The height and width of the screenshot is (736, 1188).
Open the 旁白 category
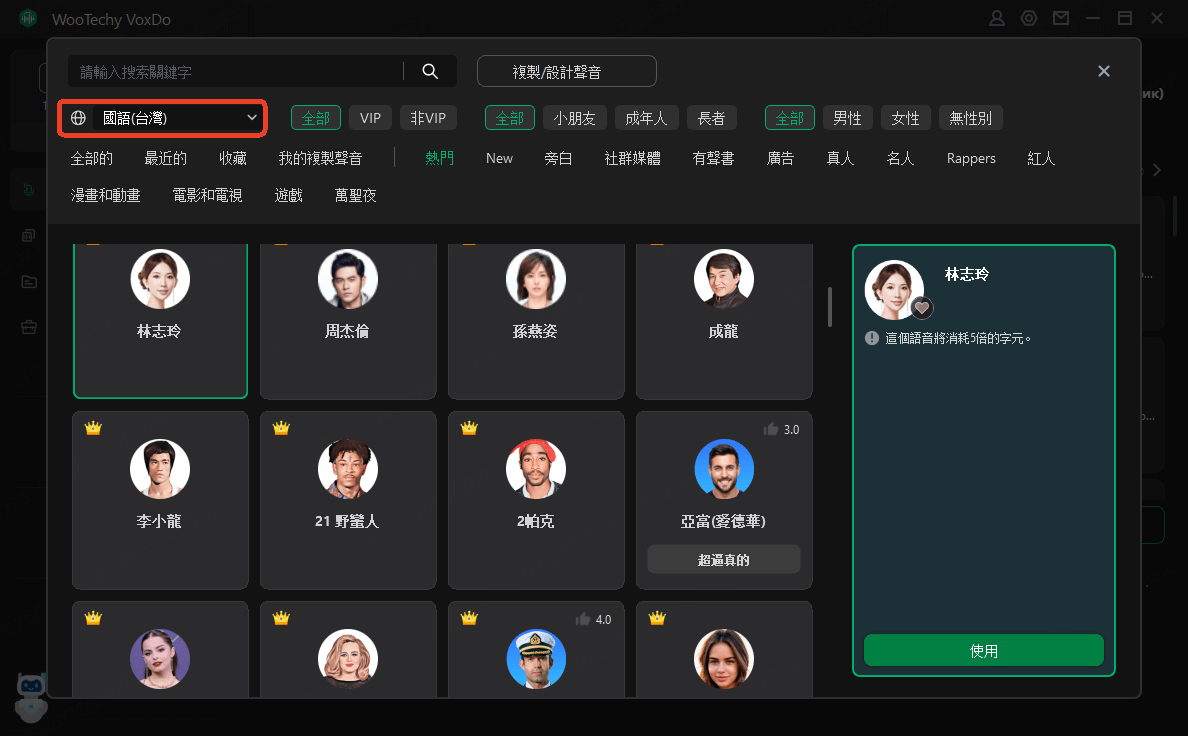click(x=558, y=158)
